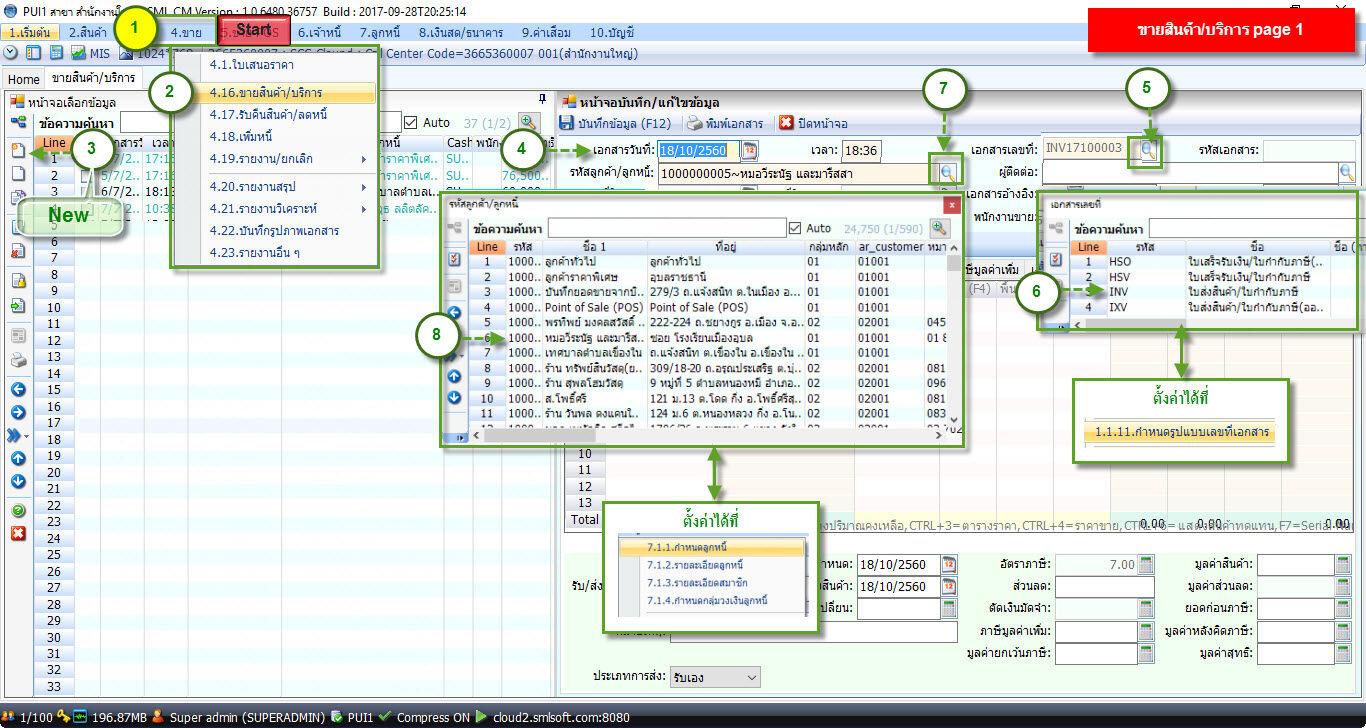Click the clock icon in the top toolbar
Screen dimensions: 1366x728
tap(11, 53)
